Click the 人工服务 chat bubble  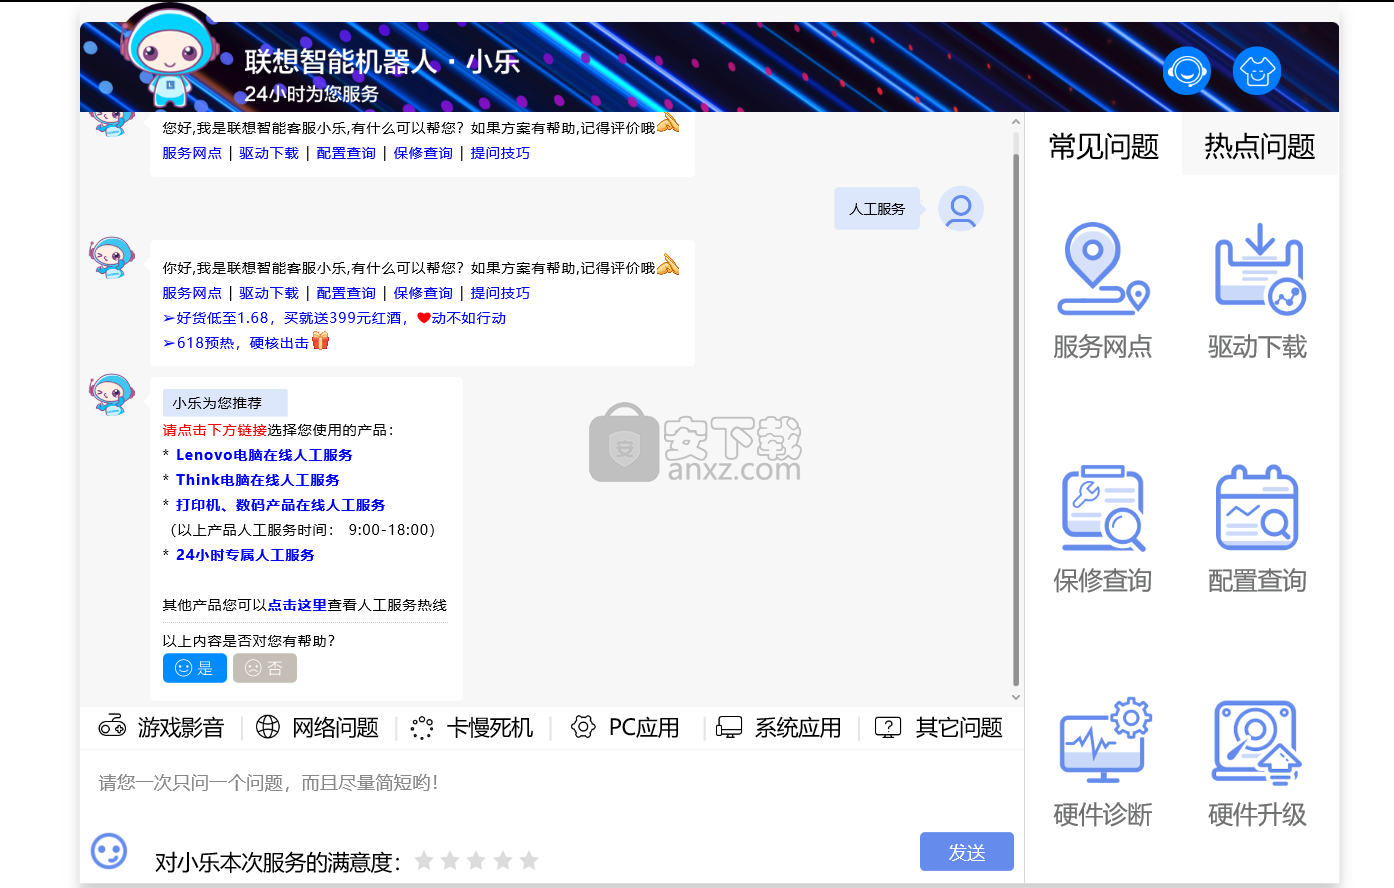coord(877,209)
